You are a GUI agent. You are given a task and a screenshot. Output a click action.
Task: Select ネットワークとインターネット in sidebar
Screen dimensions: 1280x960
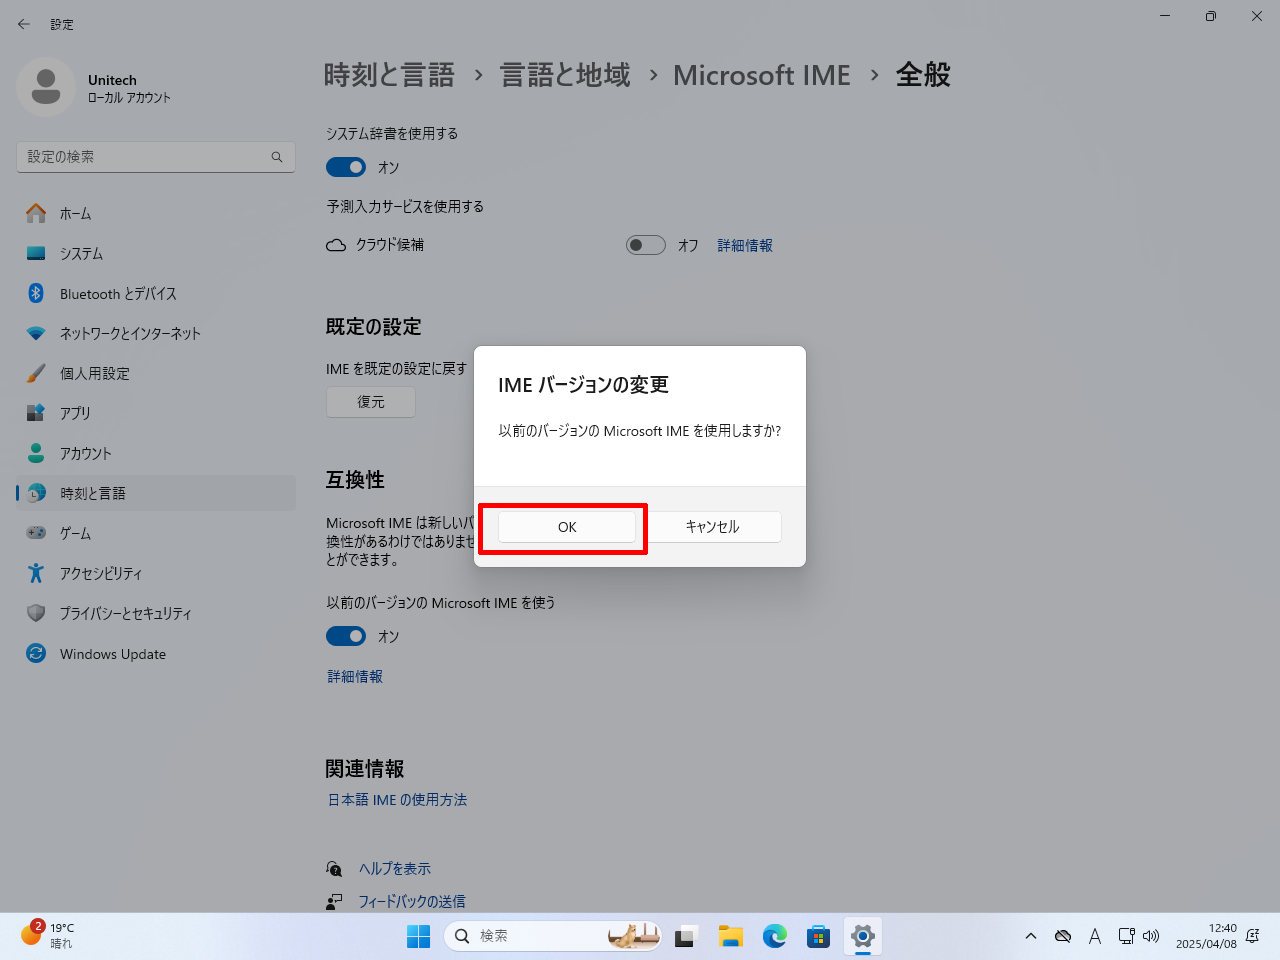pyautogui.click(x=156, y=333)
